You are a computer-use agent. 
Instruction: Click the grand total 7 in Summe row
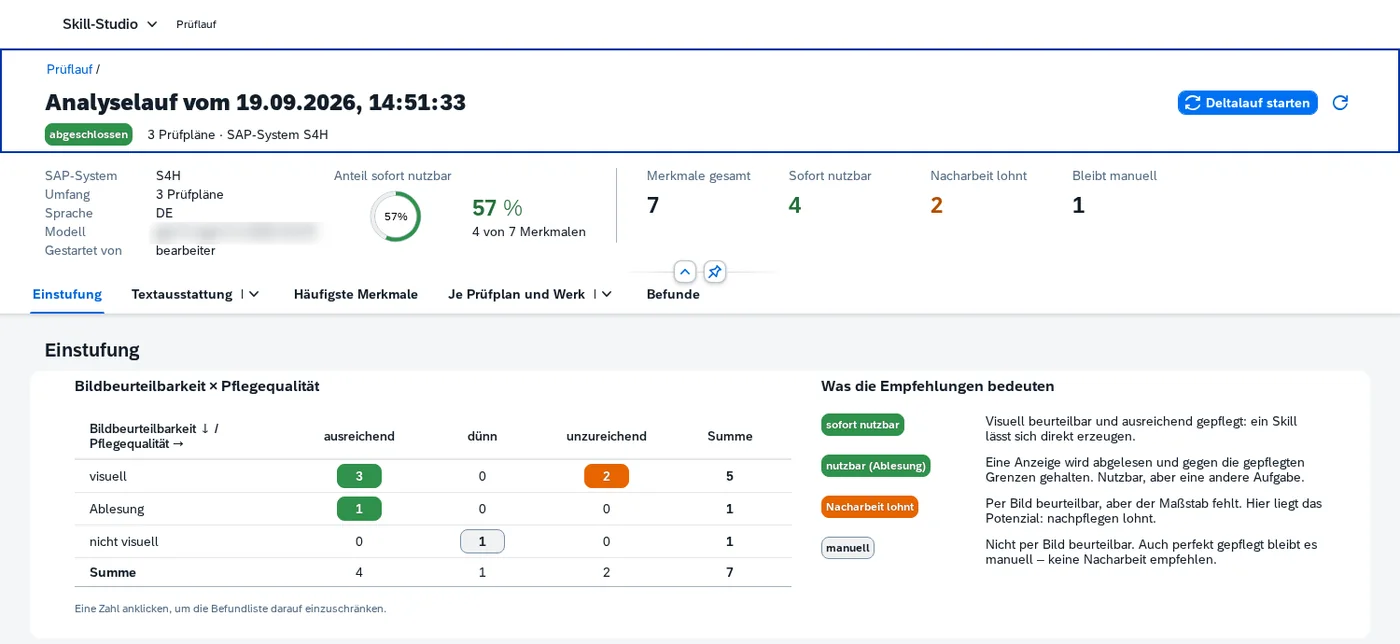click(x=730, y=573)
